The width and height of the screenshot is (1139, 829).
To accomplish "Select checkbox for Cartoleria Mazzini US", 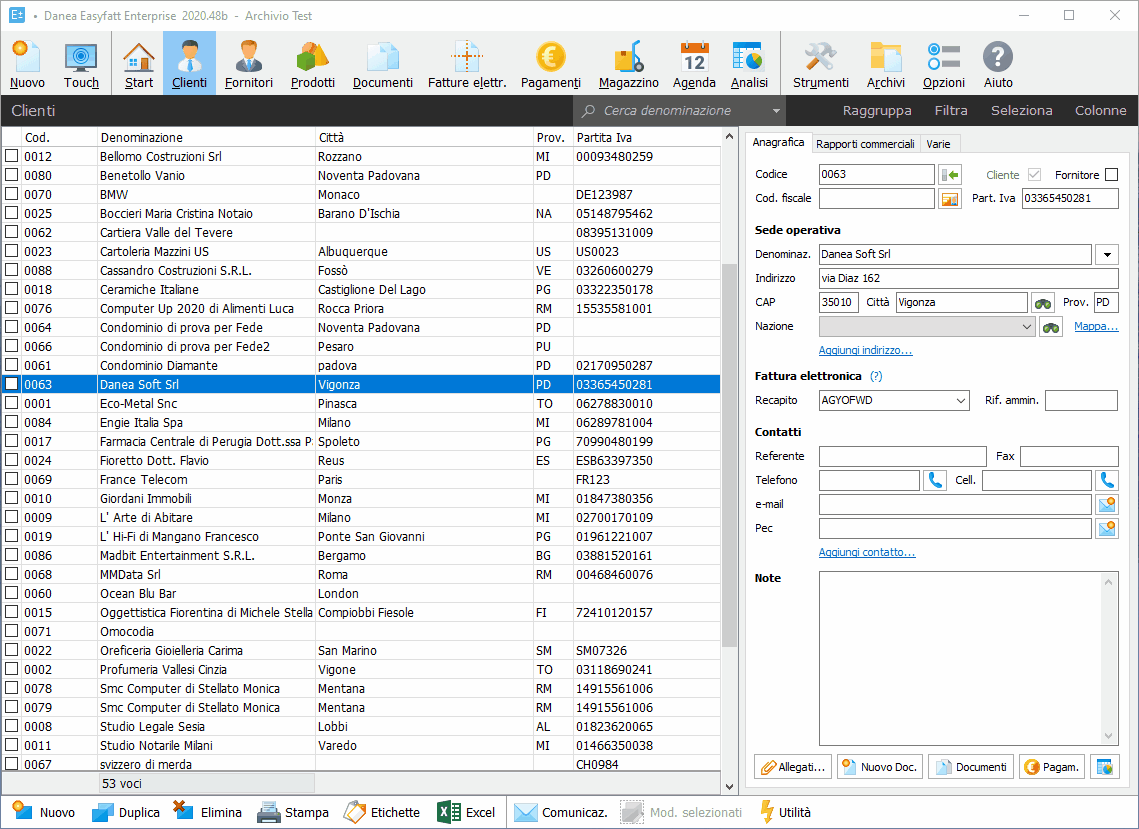I will click(12, 251).
